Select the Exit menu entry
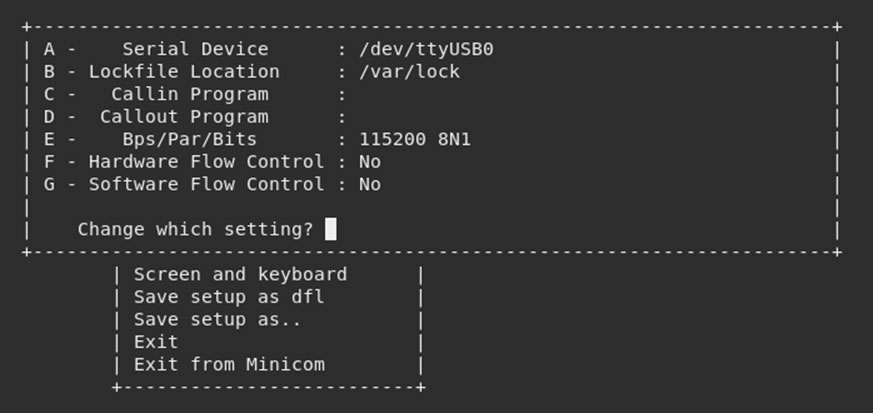 click(x=156, y=342)
